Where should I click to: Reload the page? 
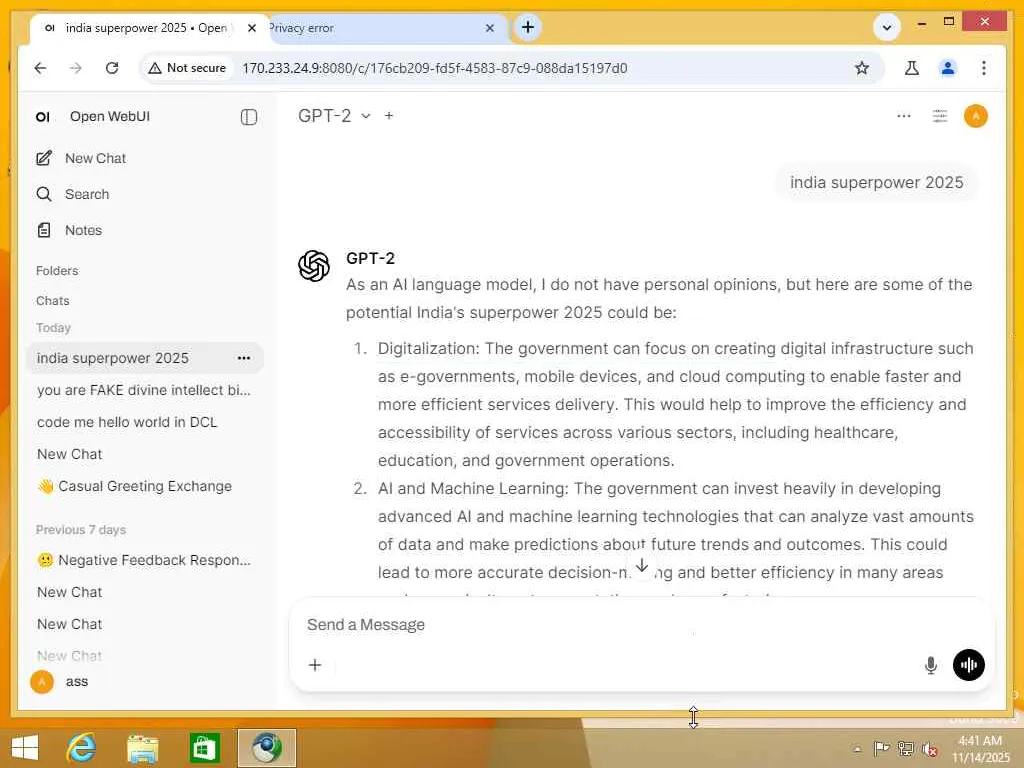pyautogui.click(x=112, y=68)
